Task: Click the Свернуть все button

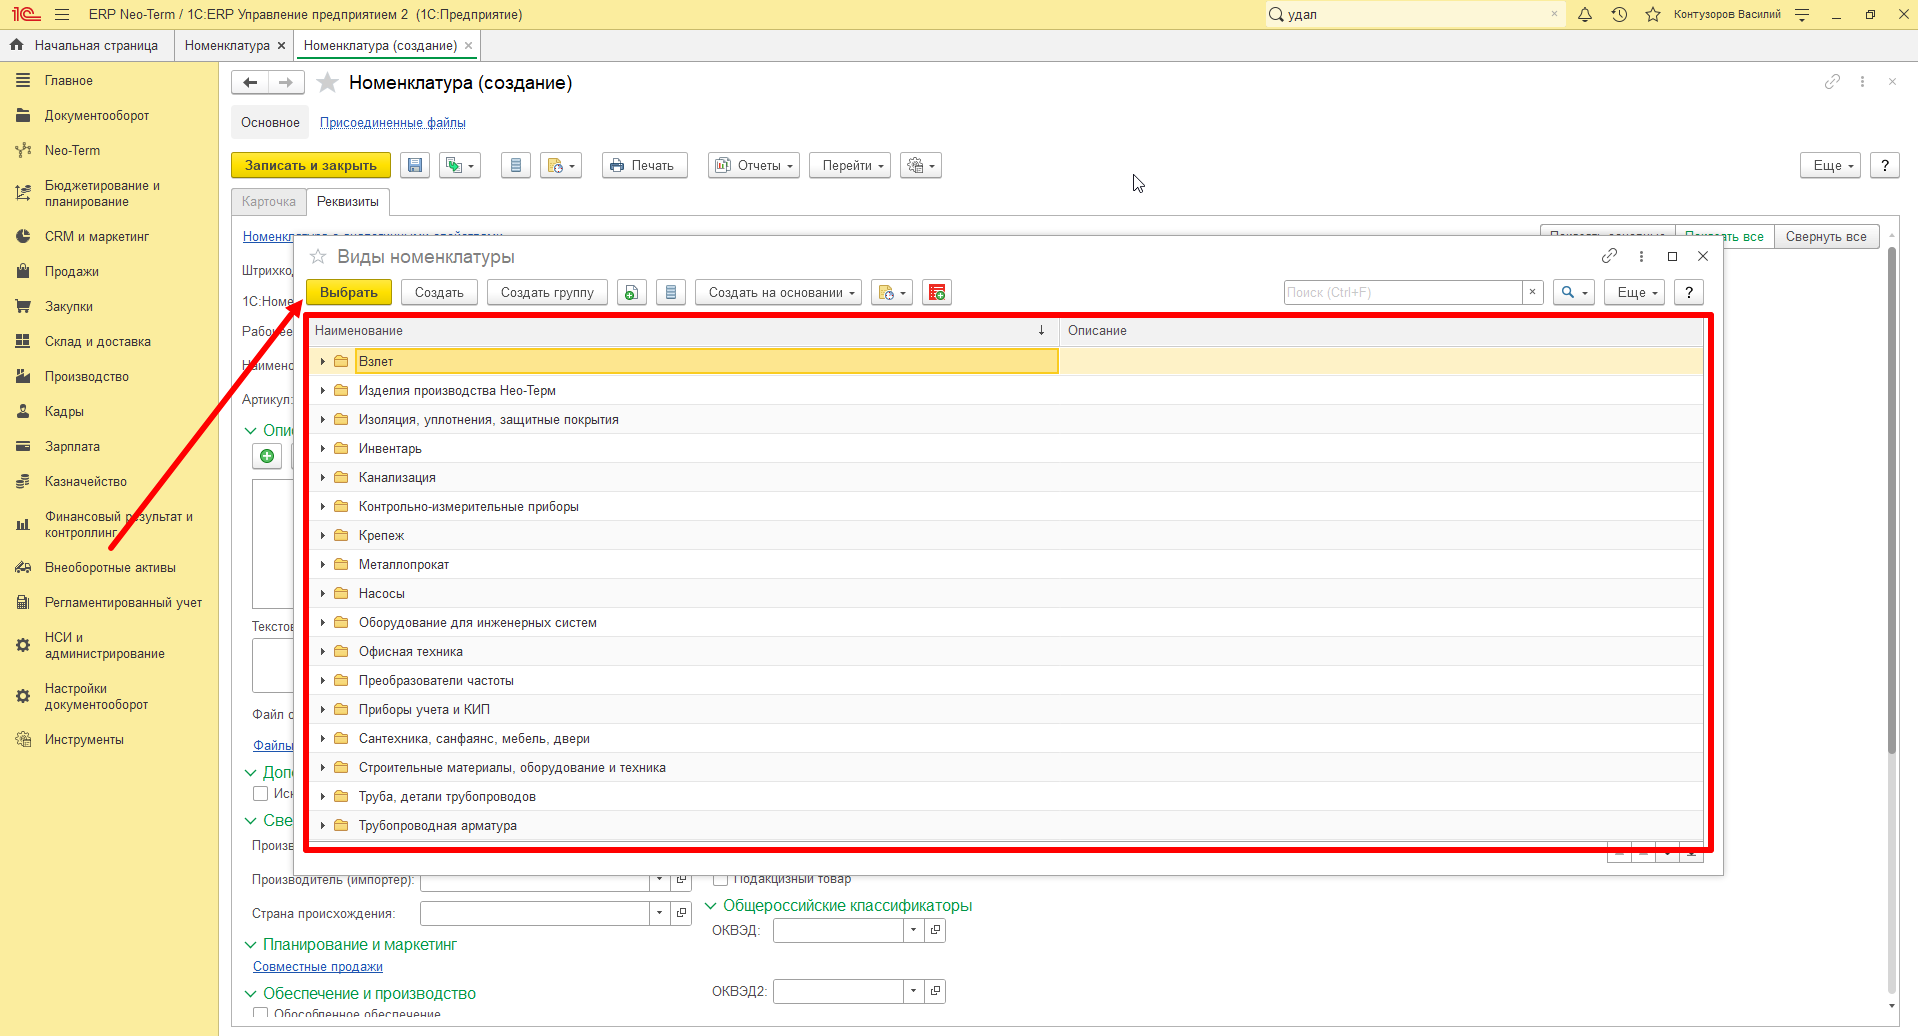Action: pos(1826,237)
